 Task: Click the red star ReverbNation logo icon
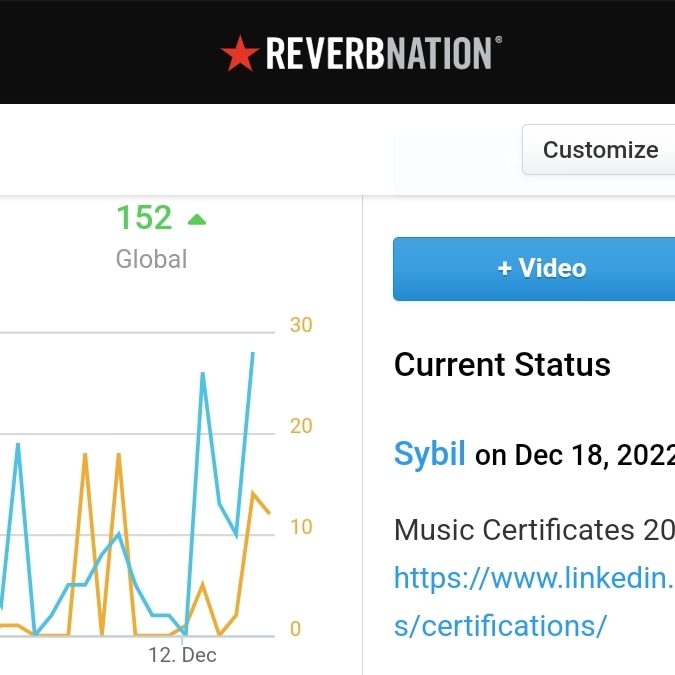pyautogui.click(x=240, y=53)
